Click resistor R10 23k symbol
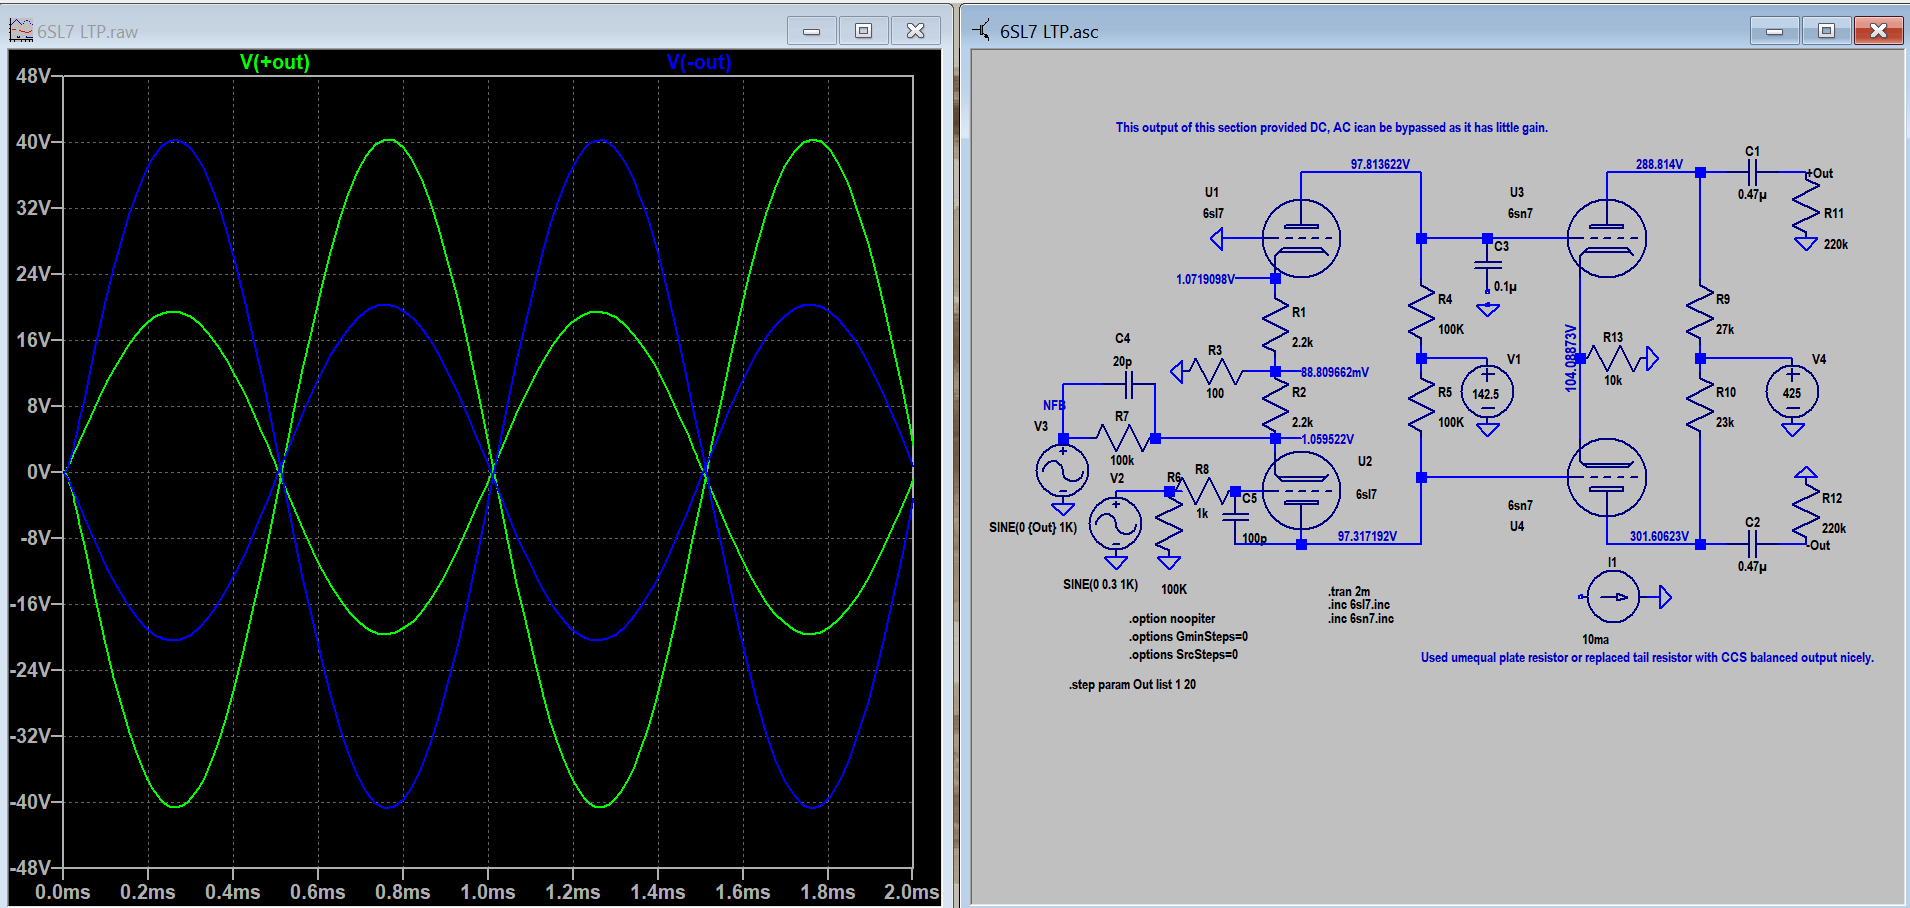Image resolution: width=1910 pixels, height=908 pixels. (1699, 406)
